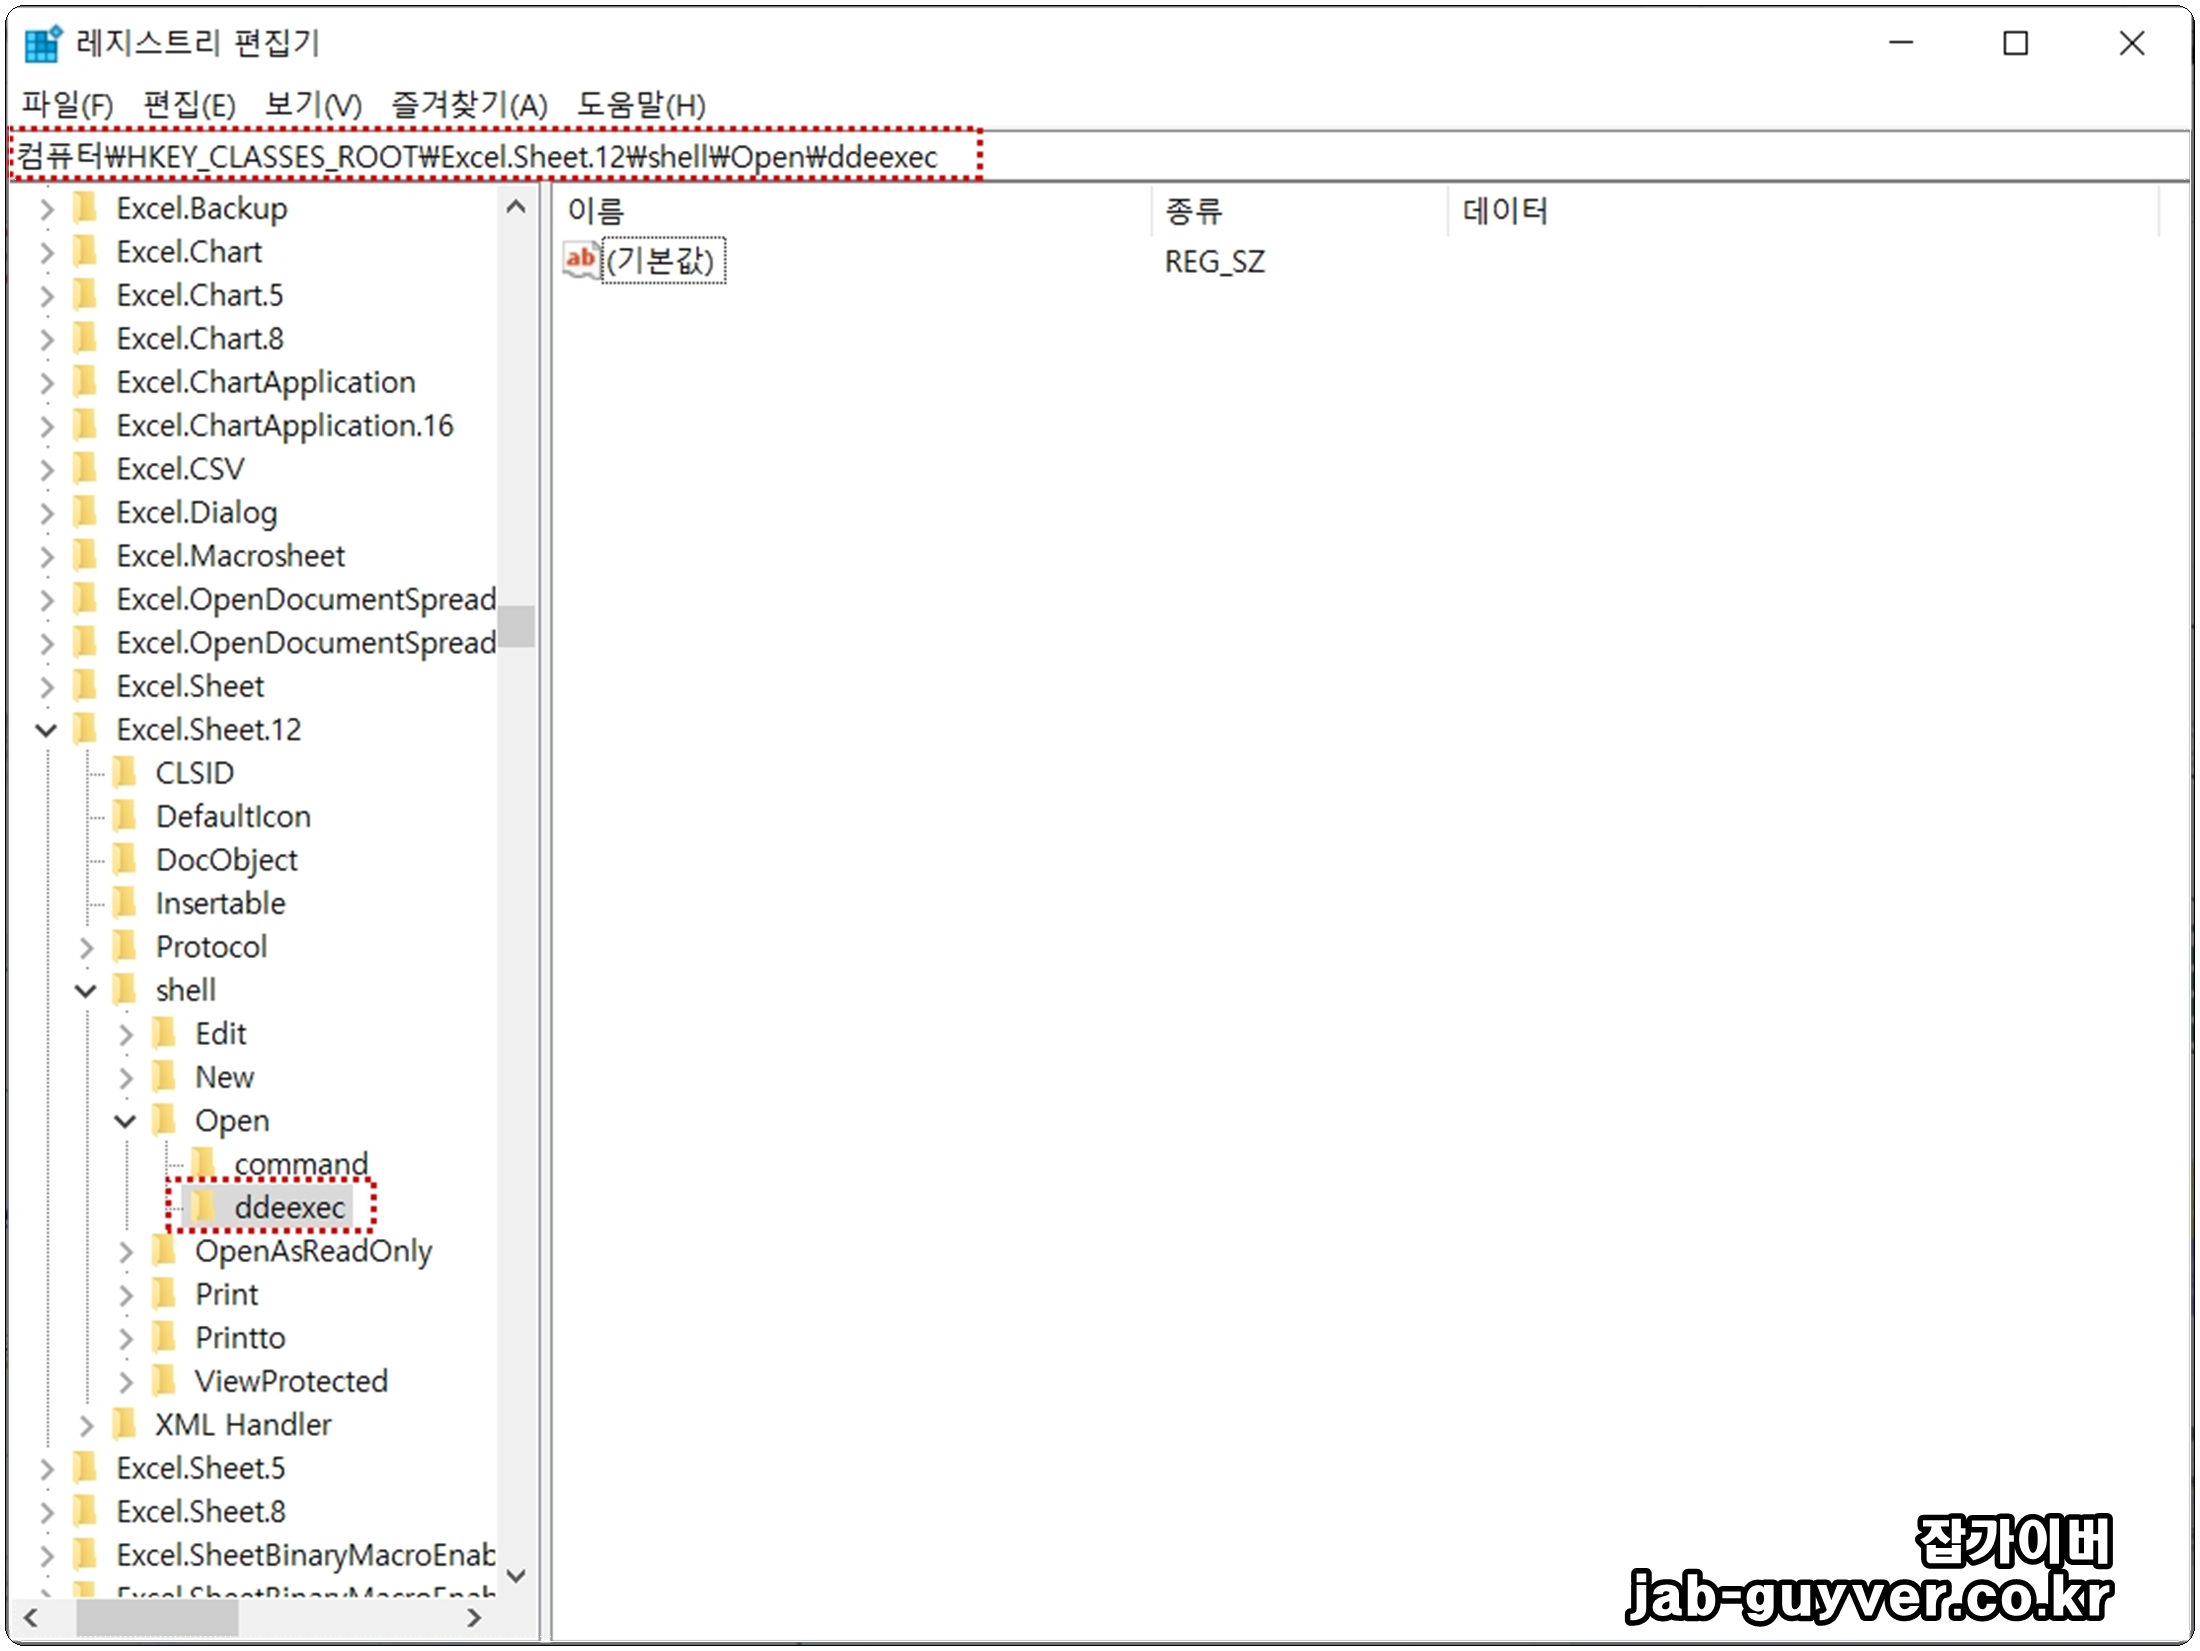Click the CLSID folder icon

pos(125,772)
